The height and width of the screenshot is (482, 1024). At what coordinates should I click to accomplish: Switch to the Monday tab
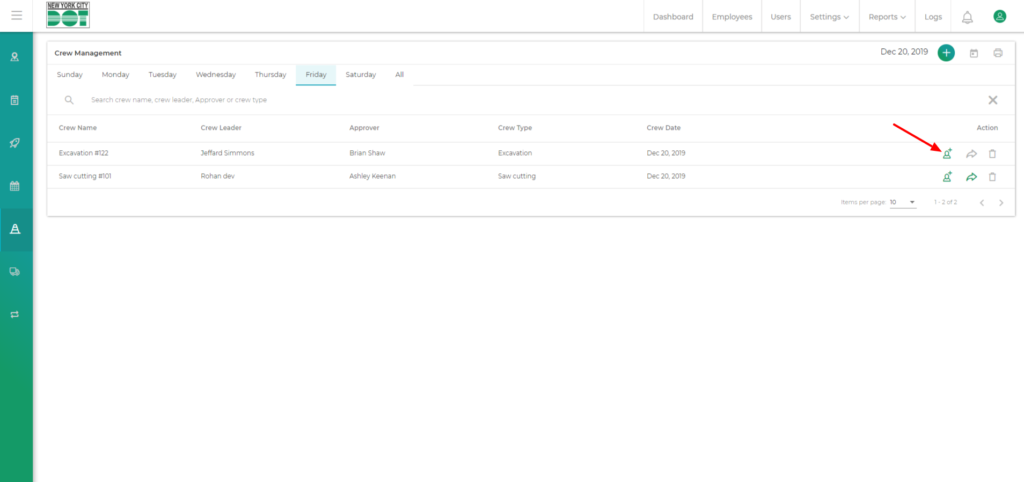115,75
